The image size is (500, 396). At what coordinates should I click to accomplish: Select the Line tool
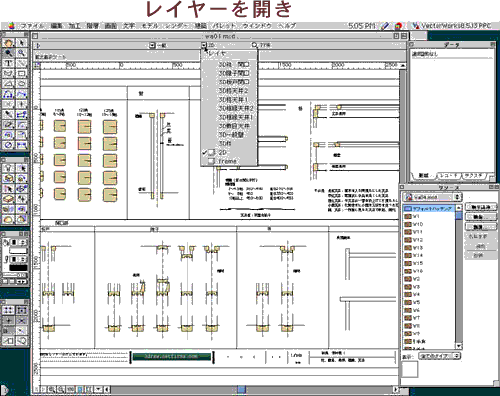21,63
